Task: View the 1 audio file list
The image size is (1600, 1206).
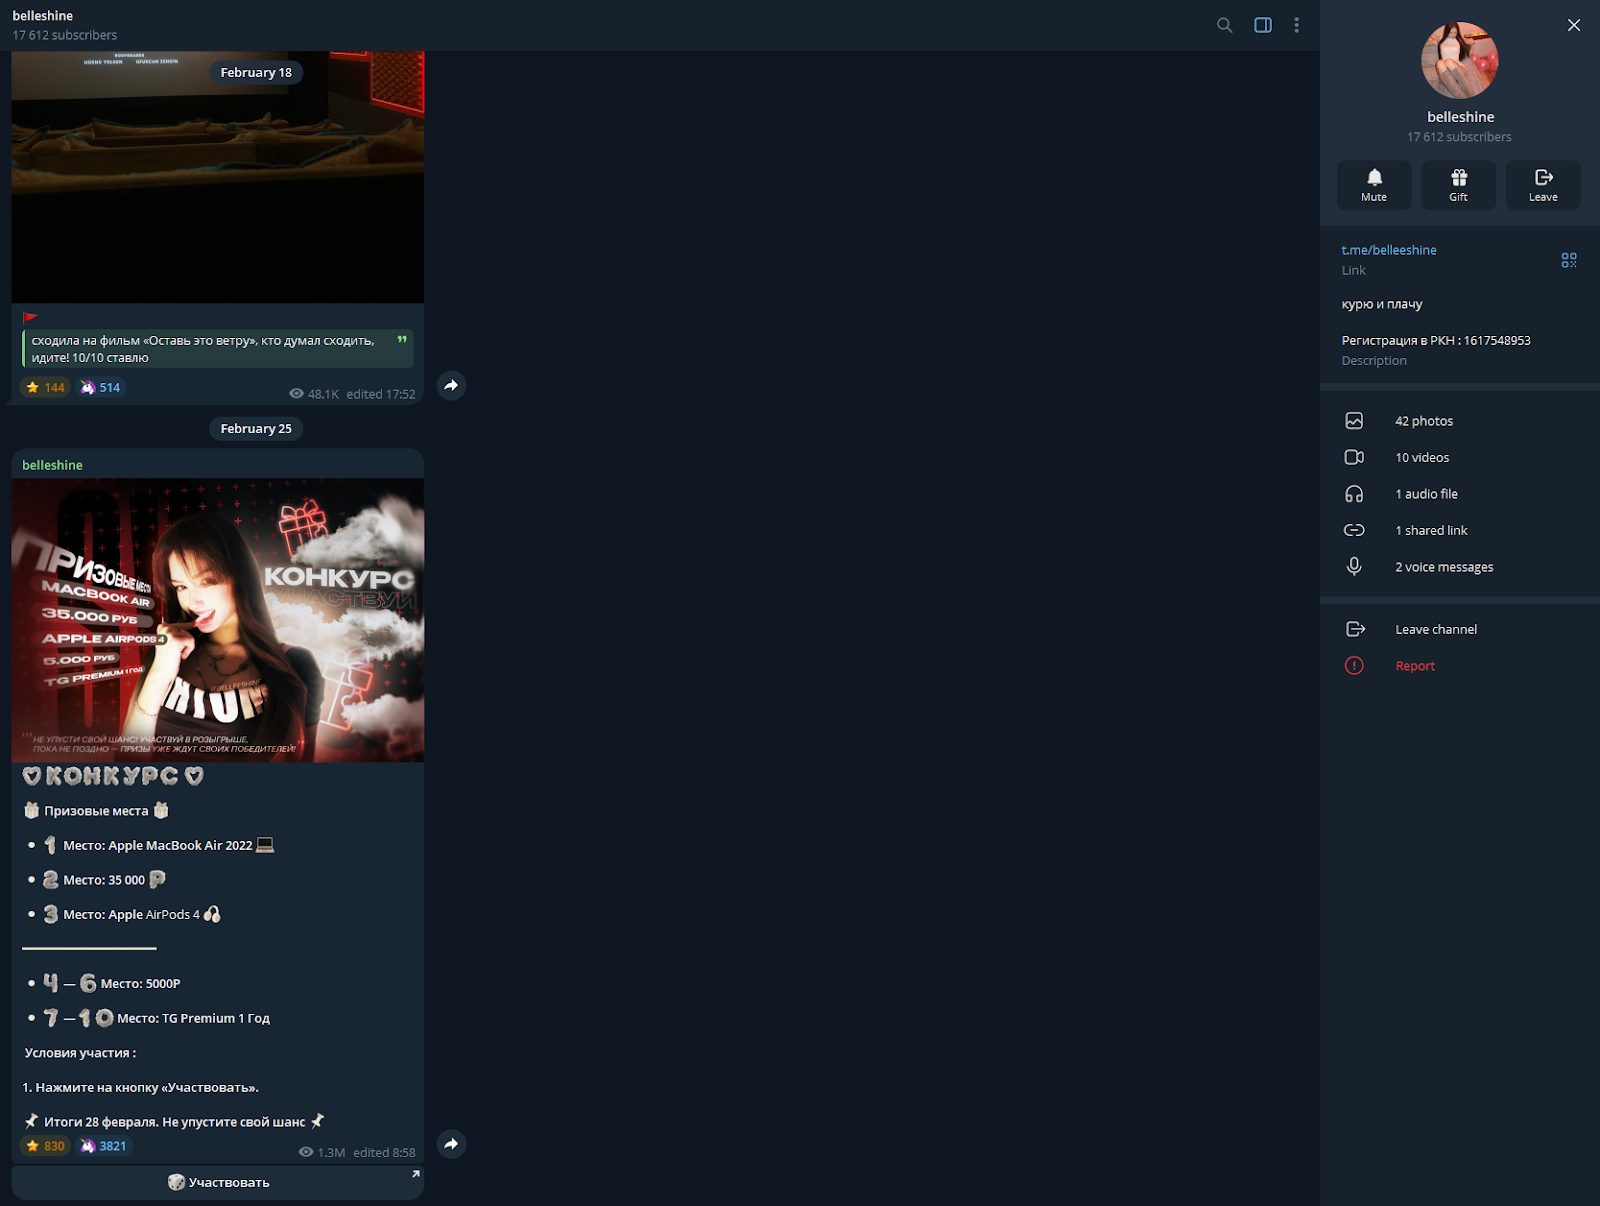Action: (1425, 494)
